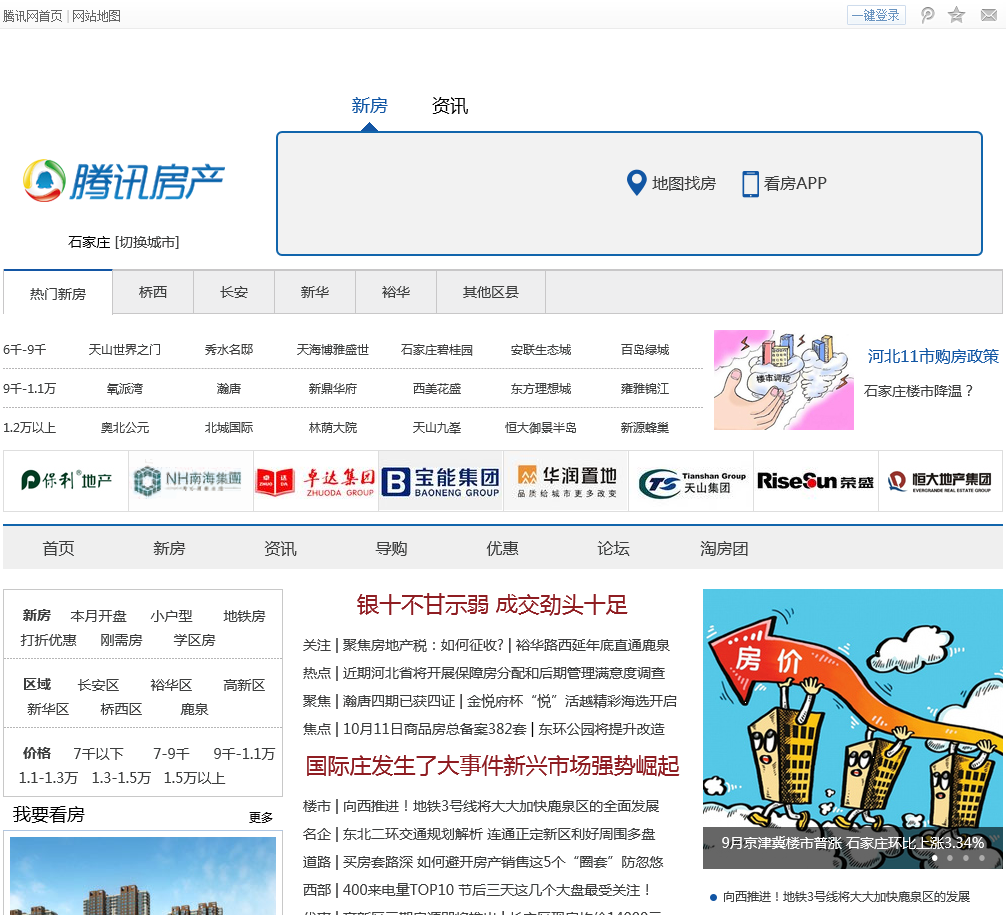Select the 裕华 district tab
Screen dimensions: 1006x915
tap(395, 292)
